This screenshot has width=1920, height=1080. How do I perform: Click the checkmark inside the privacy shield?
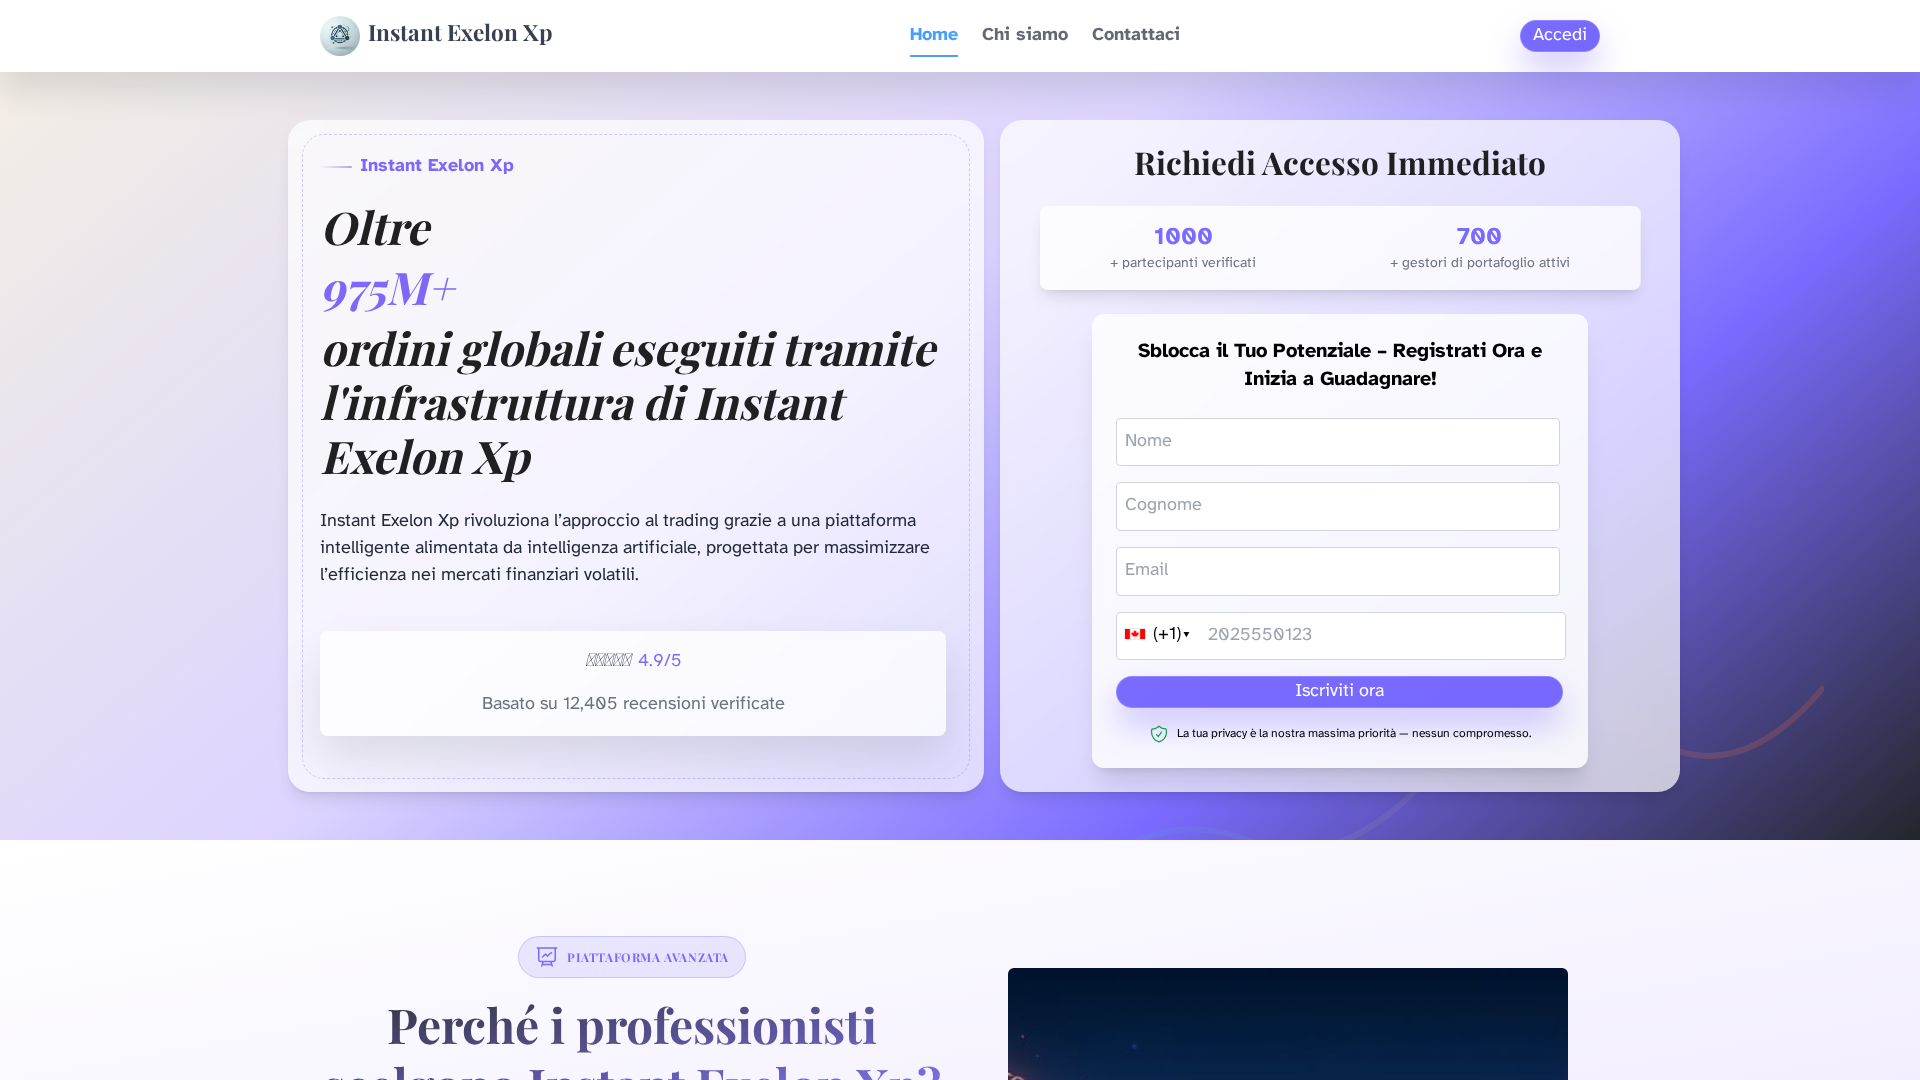click(1159, 733)
